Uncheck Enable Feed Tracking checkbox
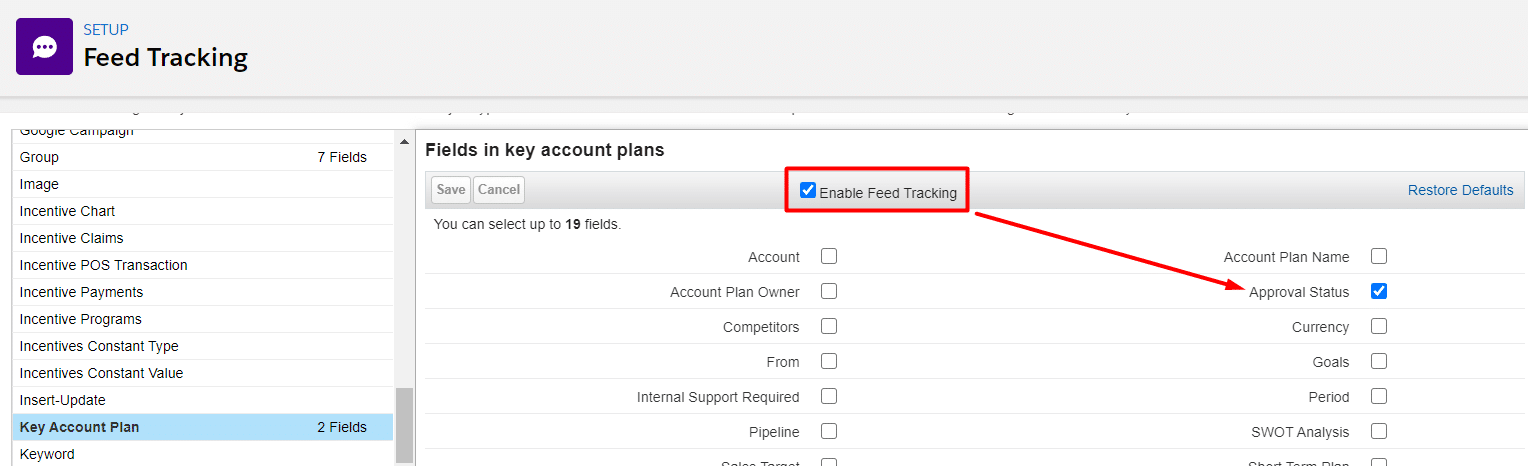The image size is (1528, 466). tap(808, 190)
